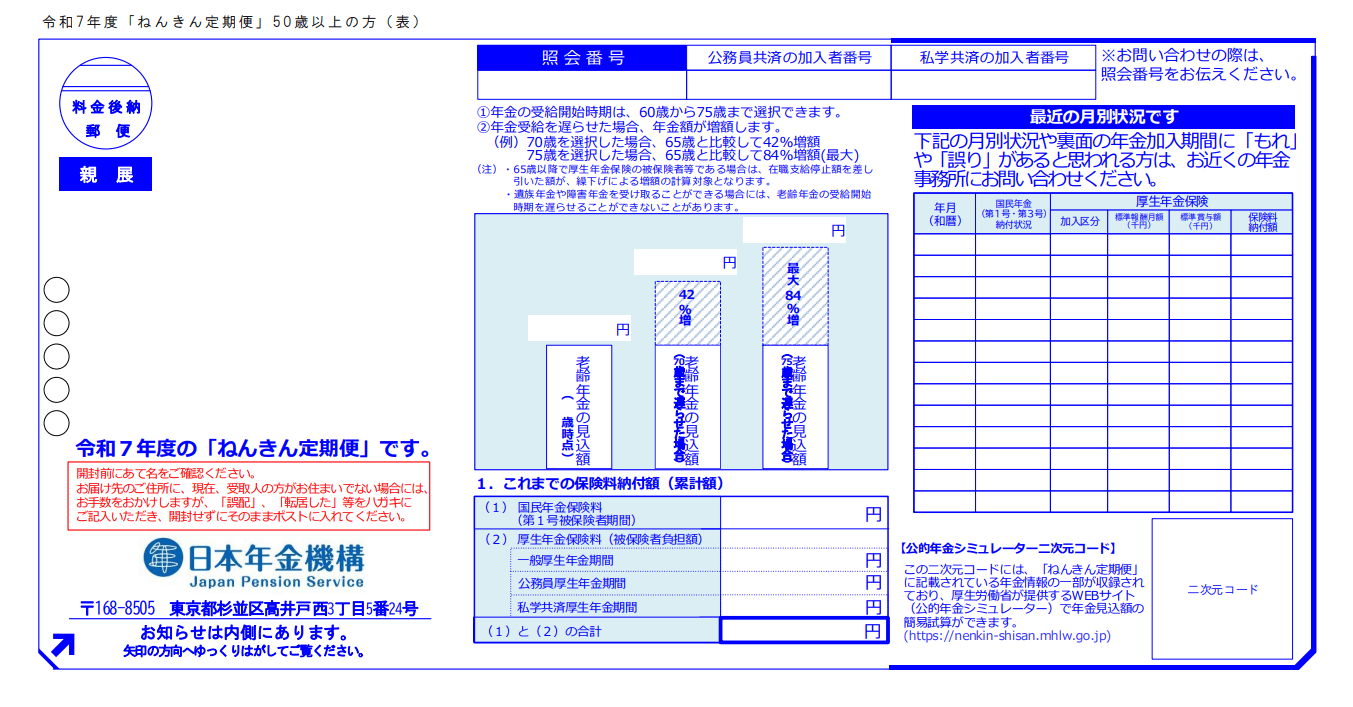Click the 国民年金 納付状況 column header
This screenshot has height=707, width=1353.
pyautogui.click(x=1012, y=213)
